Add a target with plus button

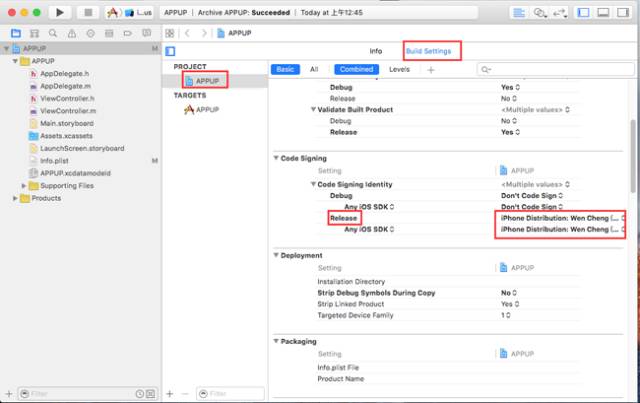(x=170, y=394)
